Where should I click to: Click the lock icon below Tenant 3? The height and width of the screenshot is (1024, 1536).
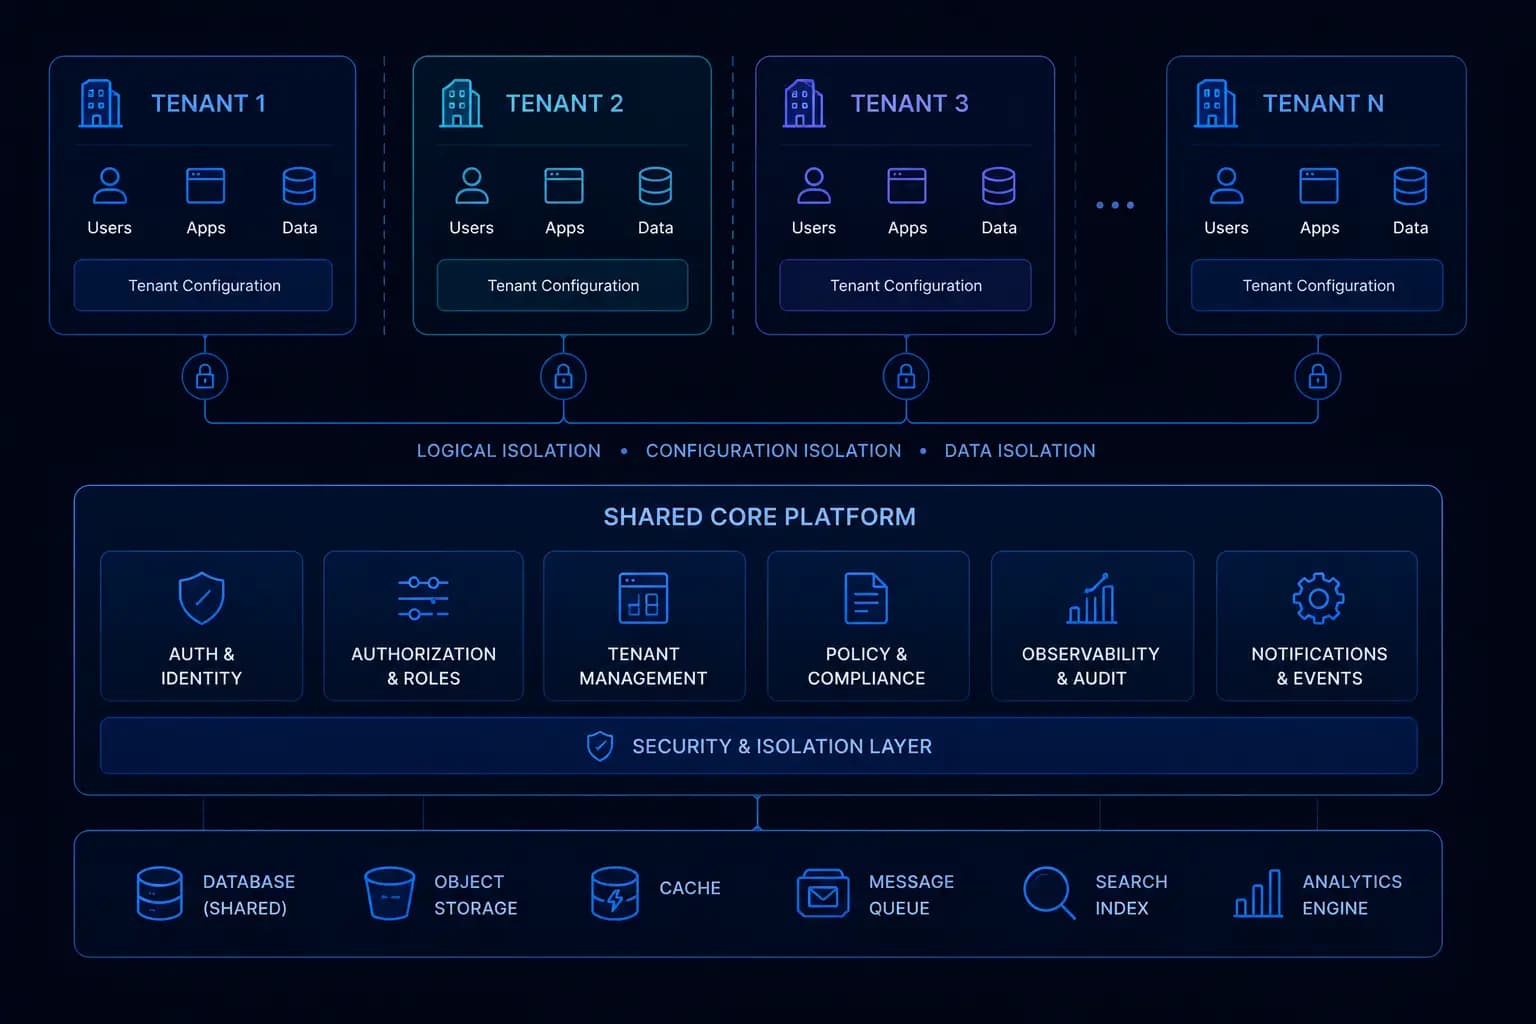click(906, 377)
